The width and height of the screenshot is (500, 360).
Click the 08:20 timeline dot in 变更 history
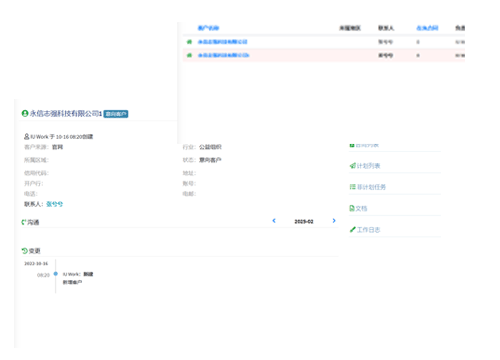click(x=56, y=274)
